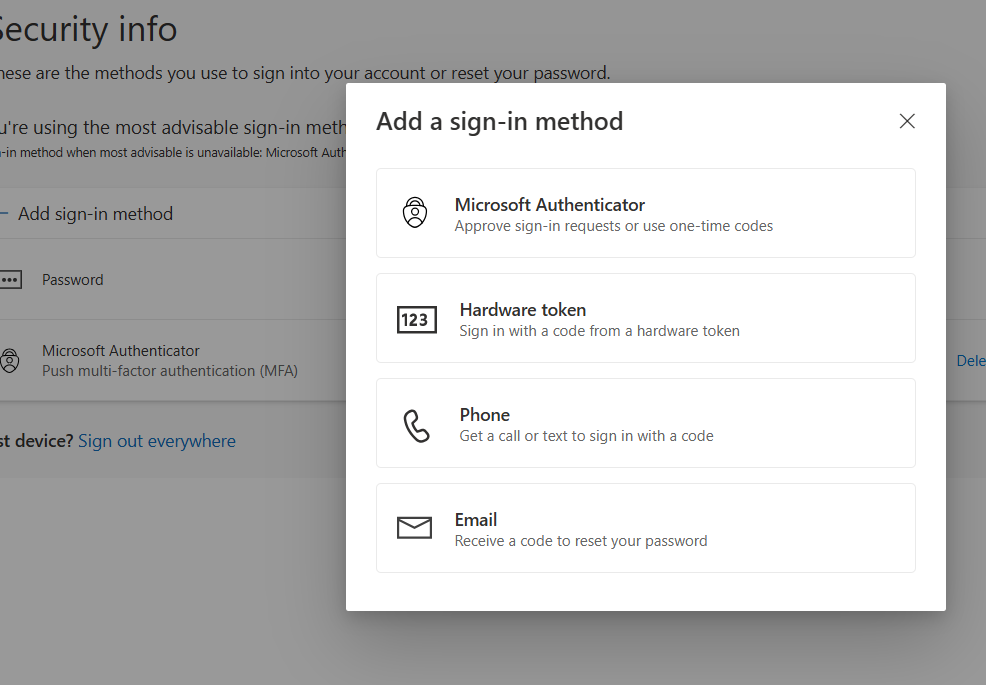Click the Authenticator icon beside Push MFA entry

click(9, 360)
